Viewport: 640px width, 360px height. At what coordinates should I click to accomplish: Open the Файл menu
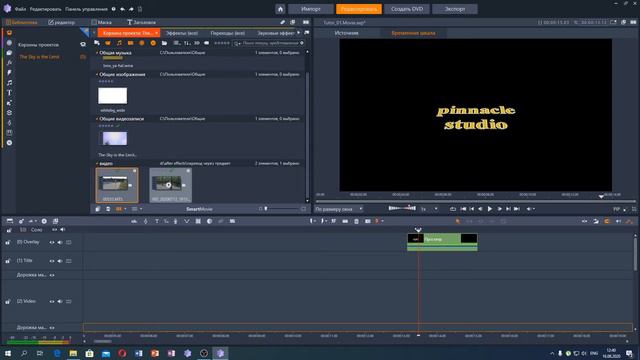pyautogui.click(x=20, y=9)
